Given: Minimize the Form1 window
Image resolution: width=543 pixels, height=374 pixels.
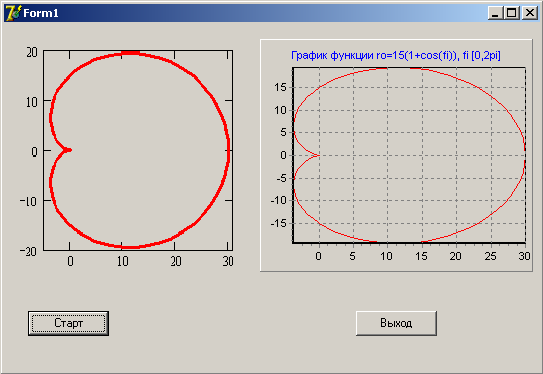Looking at the screenshot, I should pyautogui.click(x=495, y=13).
